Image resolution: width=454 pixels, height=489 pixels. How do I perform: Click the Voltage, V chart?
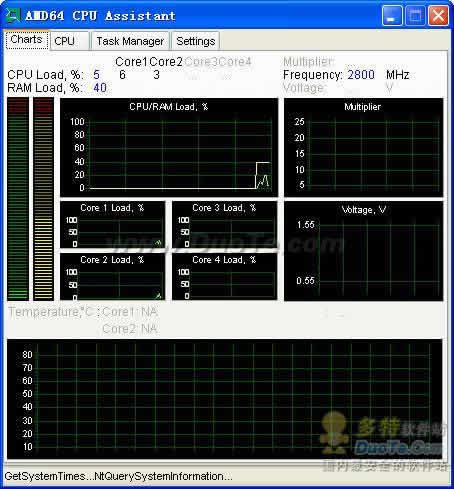(364, 251)
